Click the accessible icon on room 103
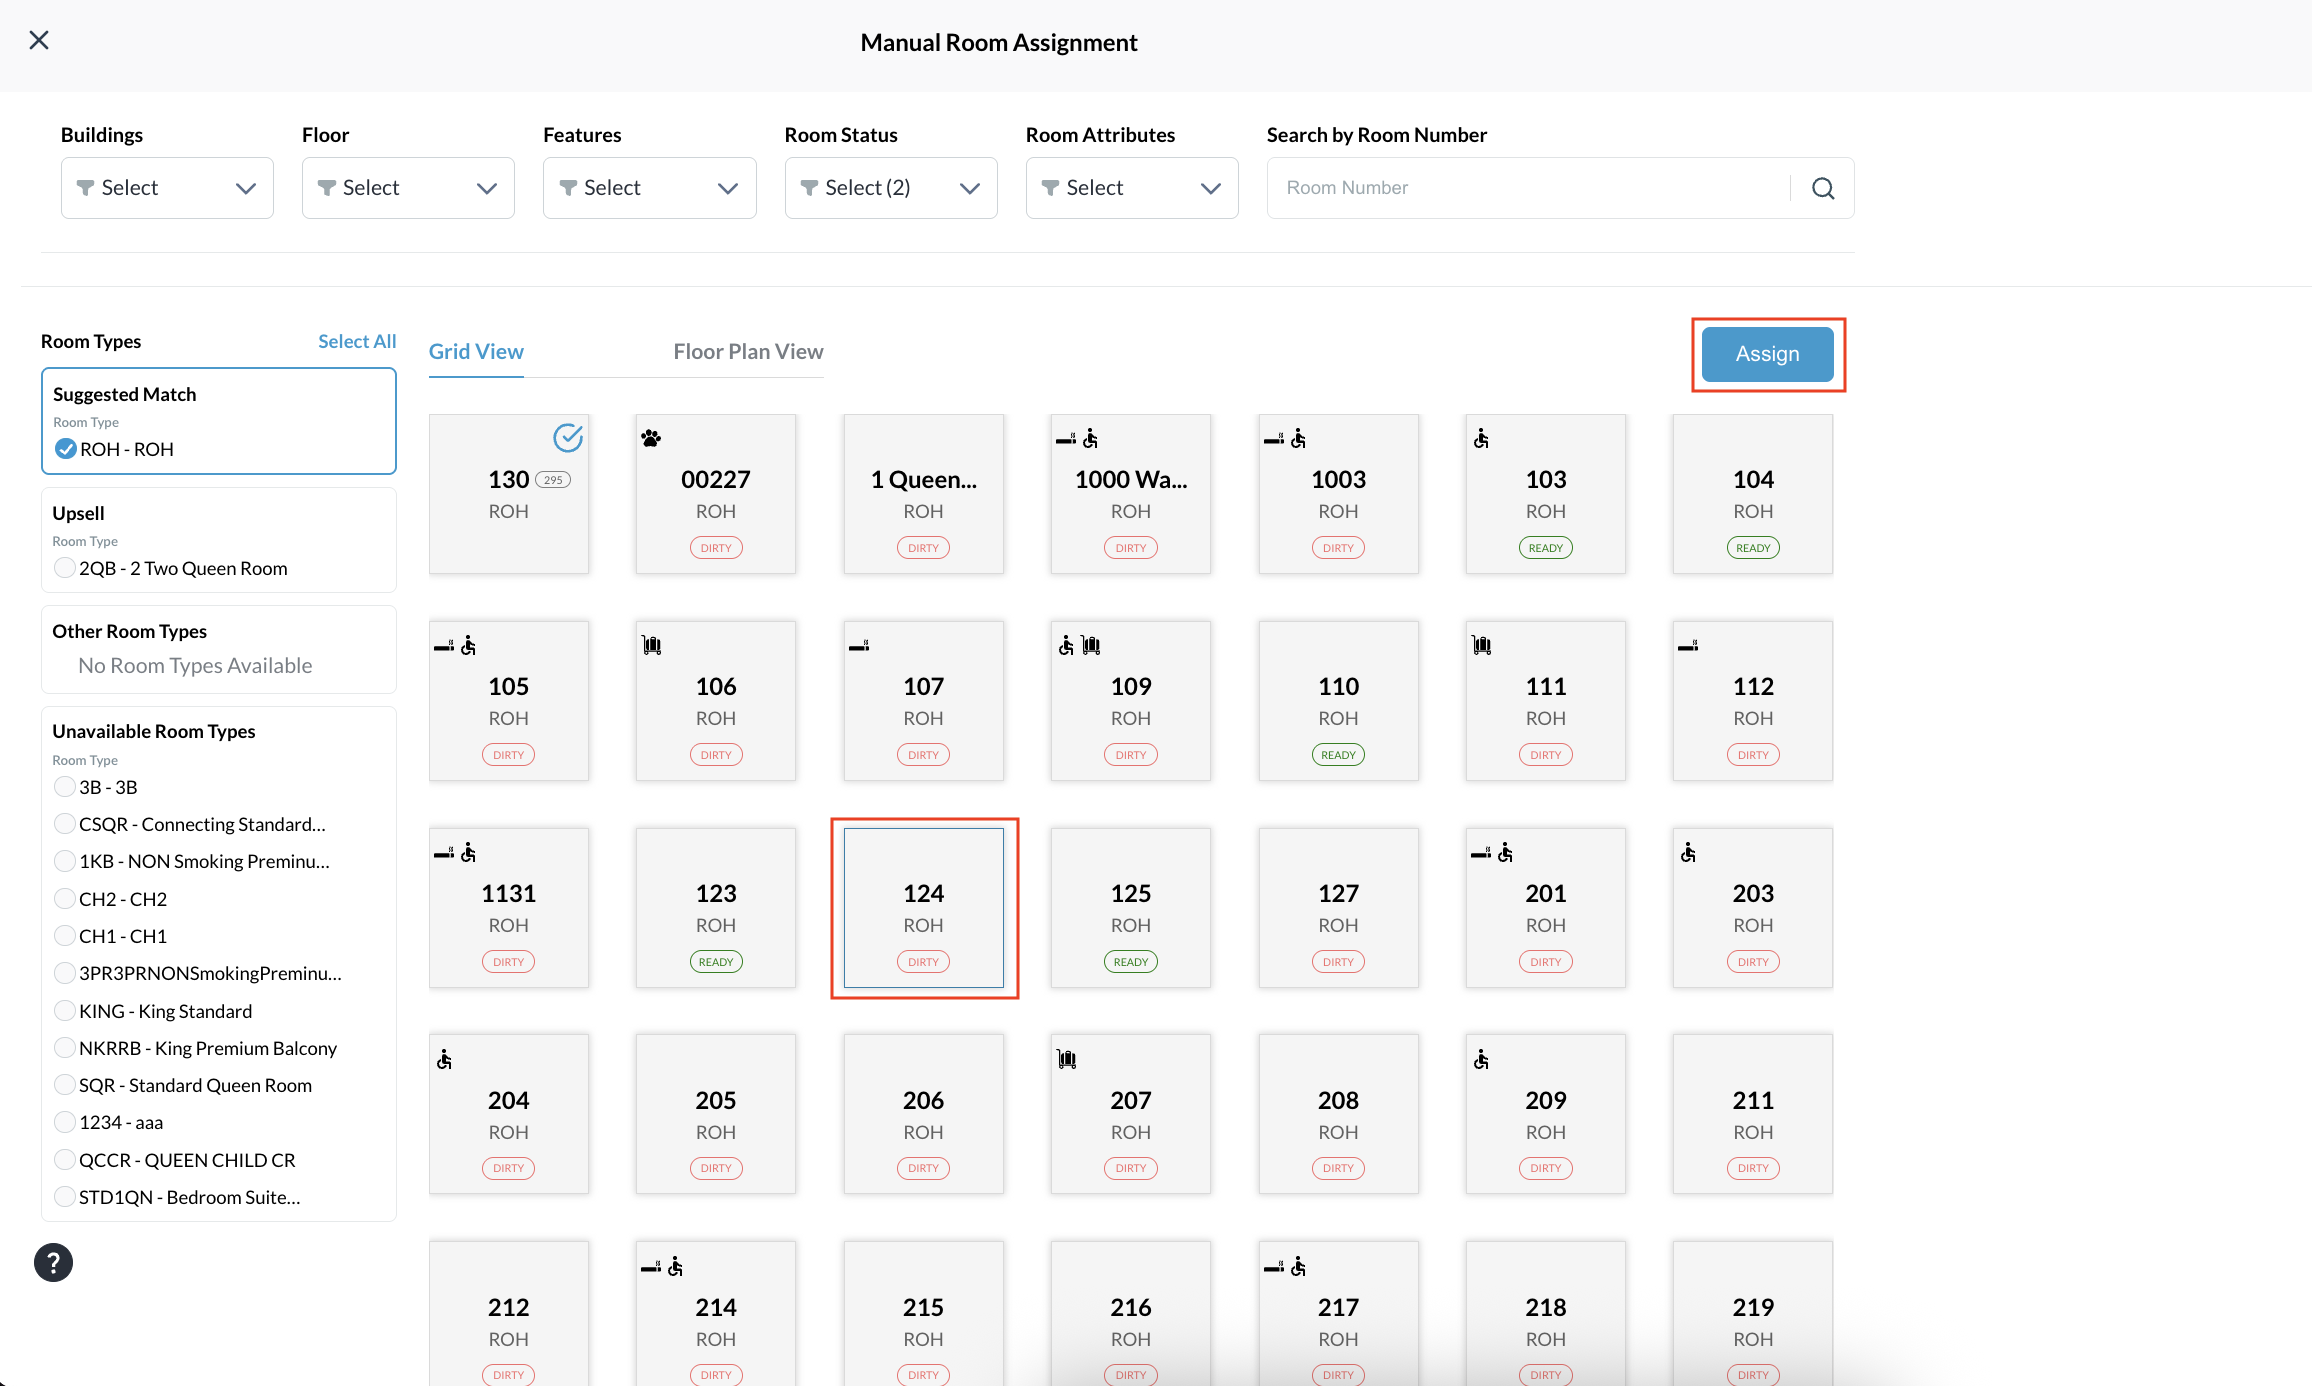 pos(1481,439)
